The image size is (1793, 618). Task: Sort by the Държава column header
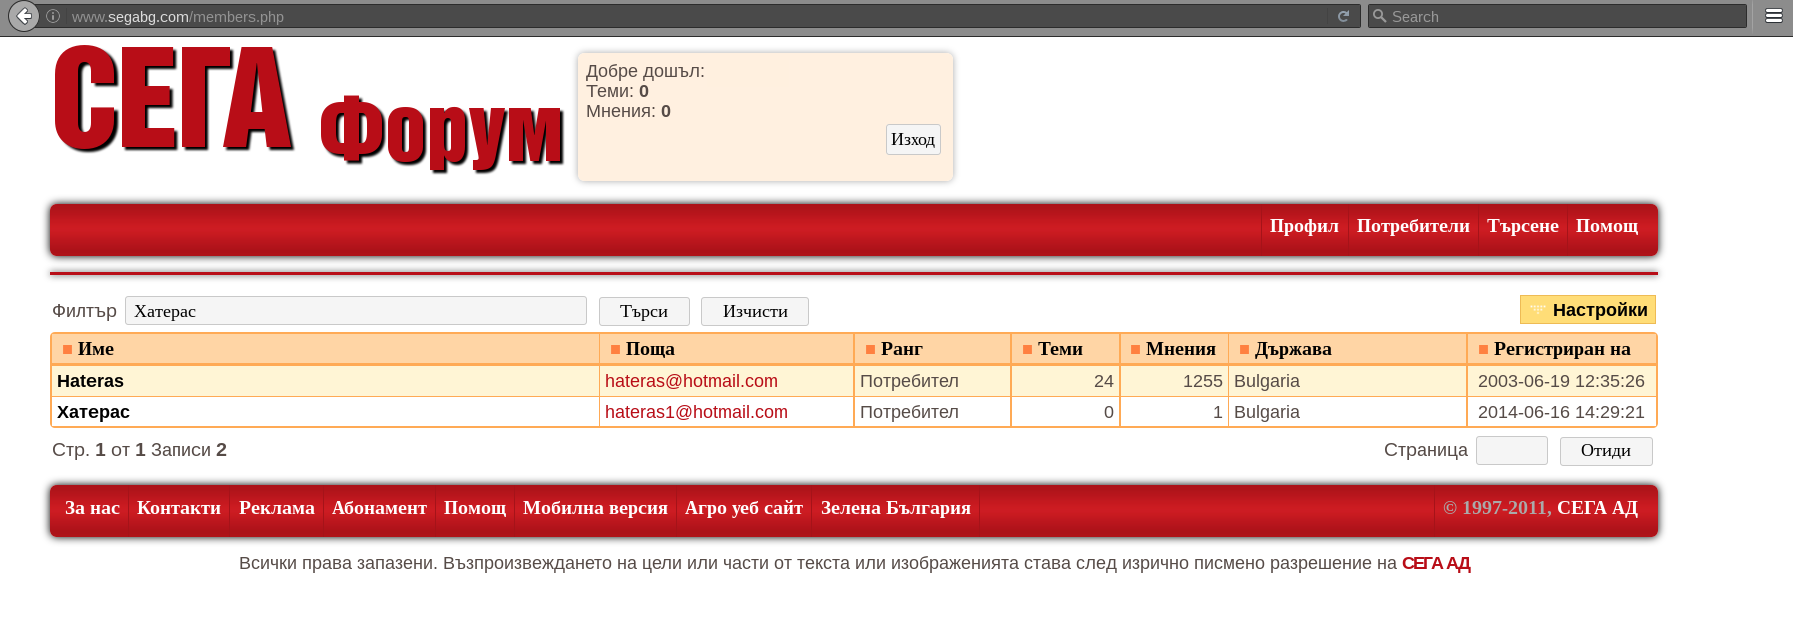pos(1292,349)
